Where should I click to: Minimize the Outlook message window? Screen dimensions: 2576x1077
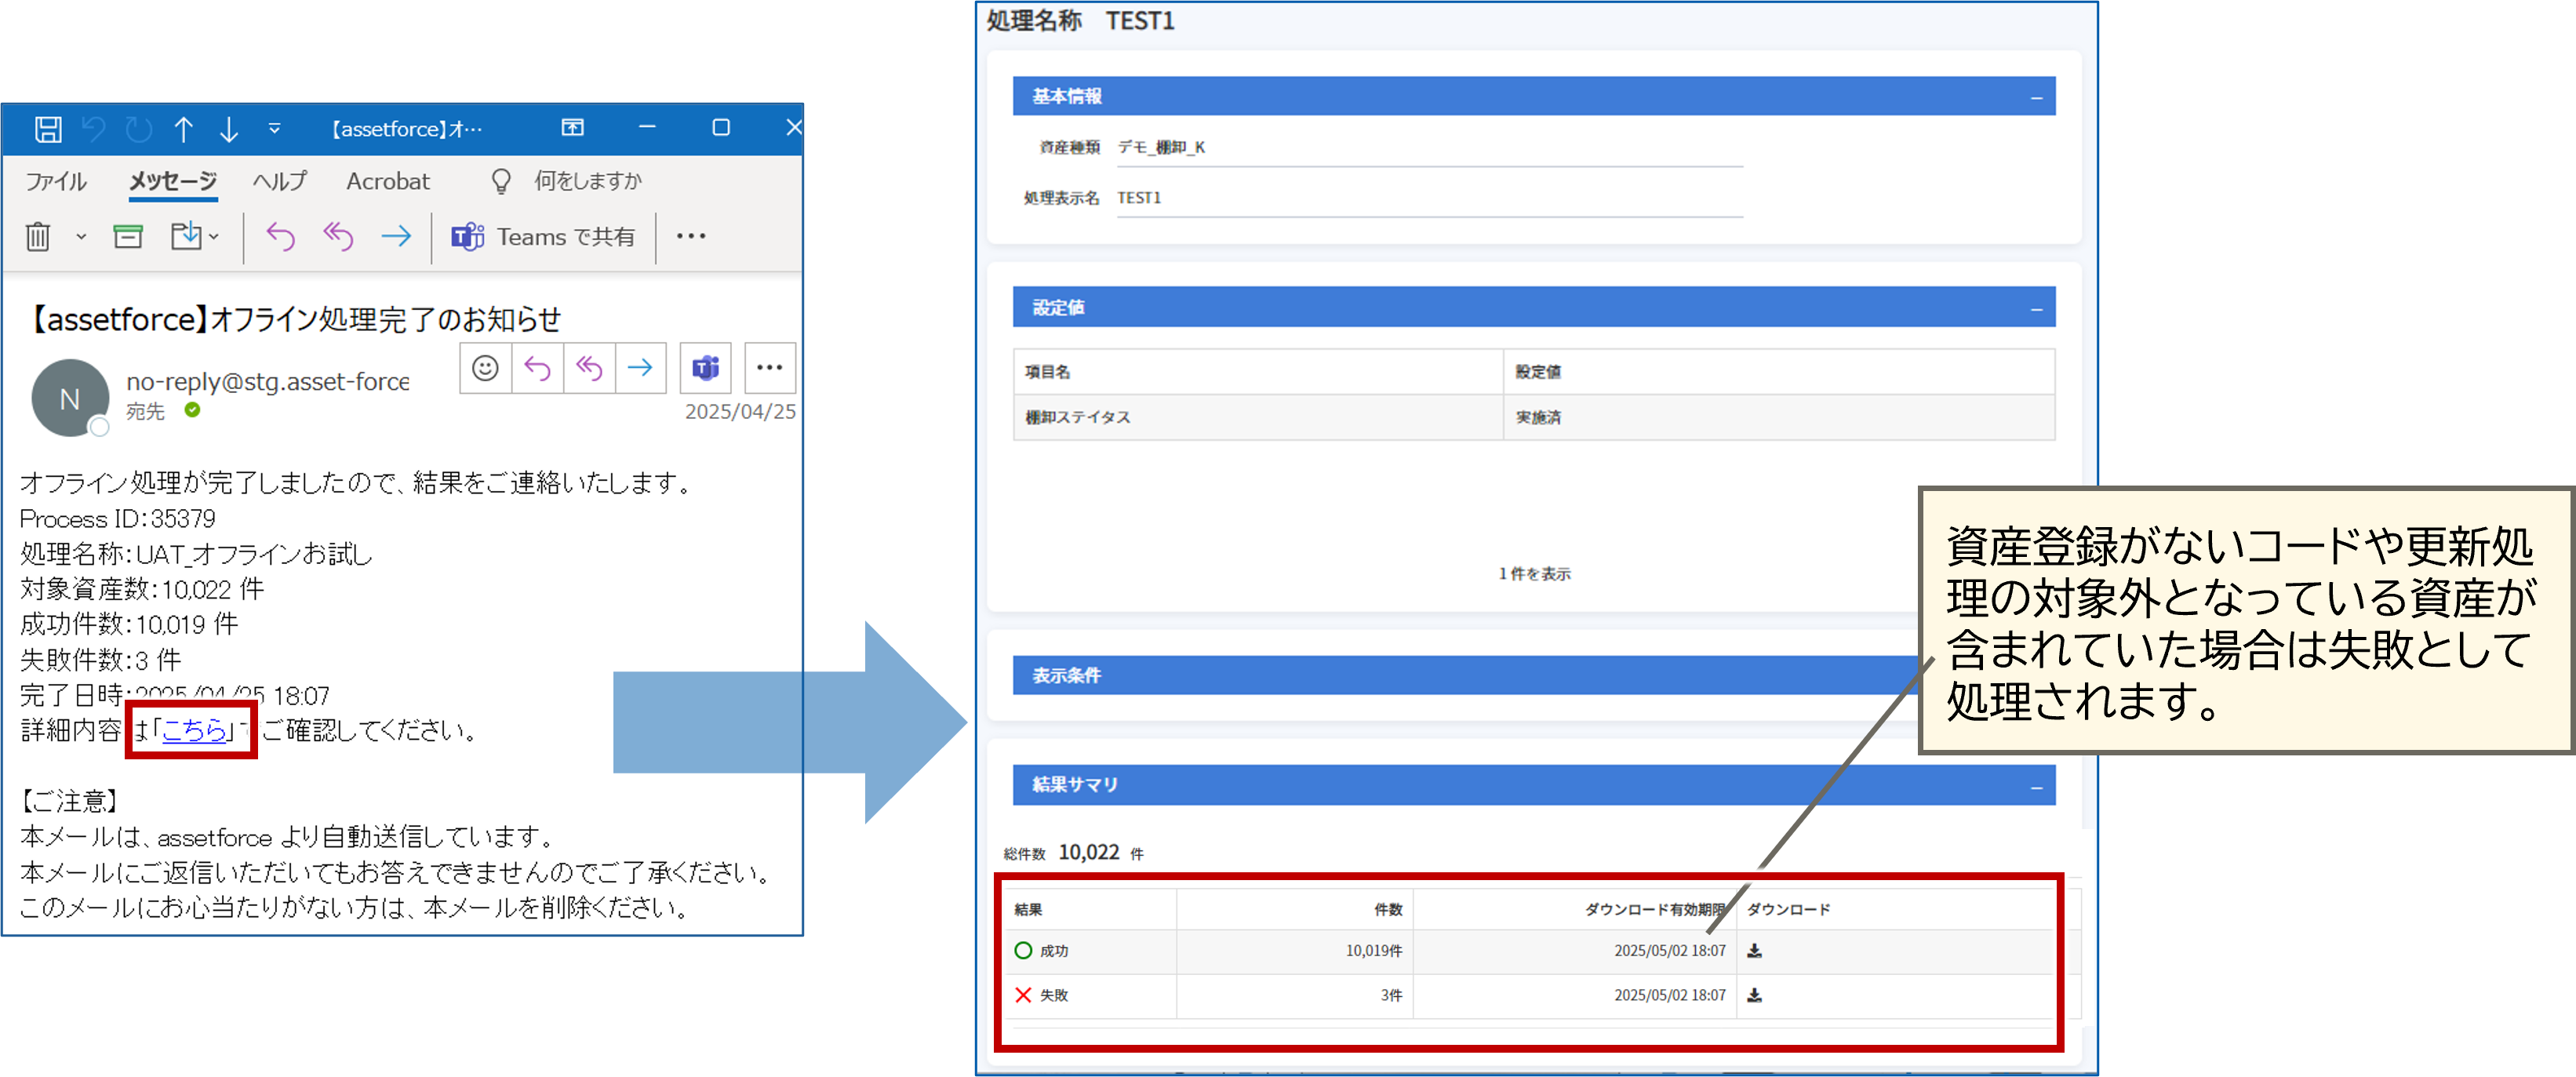[x=647, y=127]
